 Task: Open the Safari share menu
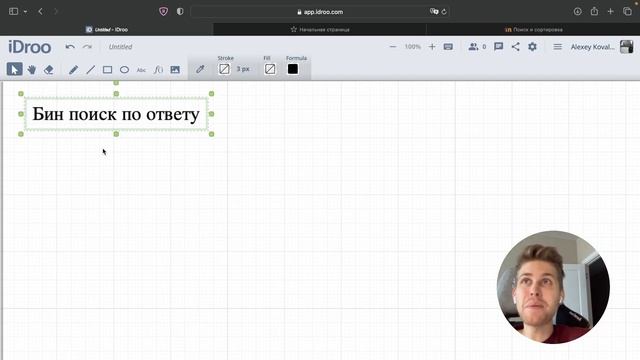tap(594, 11)
